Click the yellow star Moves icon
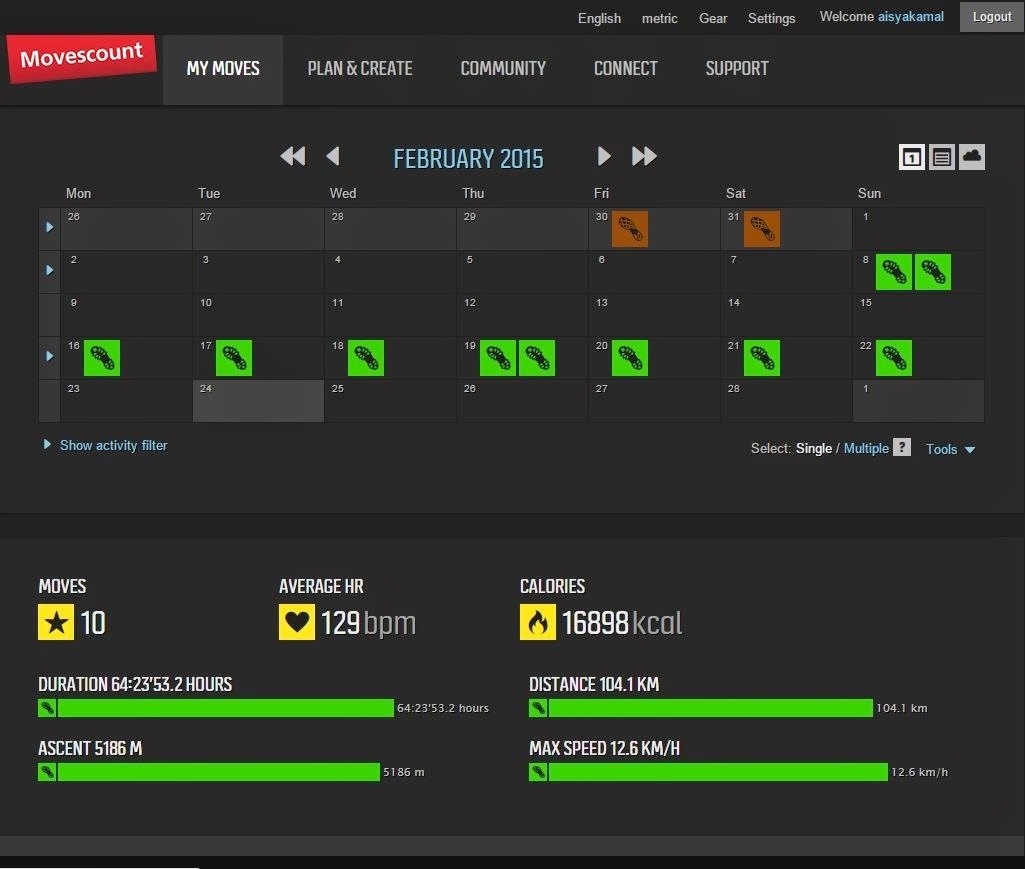The height and width of the screenshot is (869, 1025). click(56, 622)
